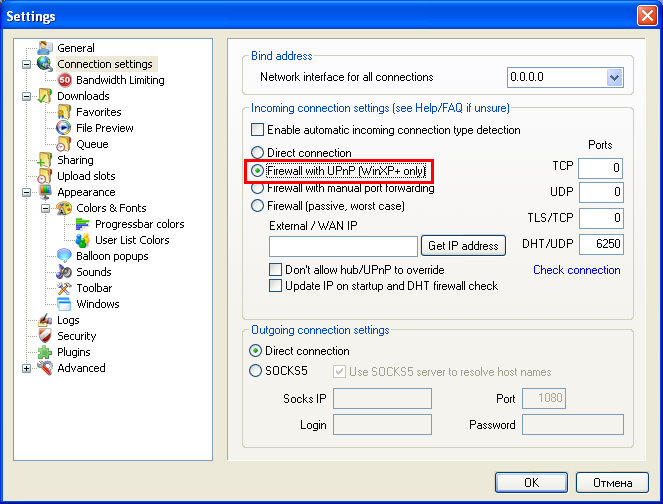Close the Settings dialog window

pos(647,16)
